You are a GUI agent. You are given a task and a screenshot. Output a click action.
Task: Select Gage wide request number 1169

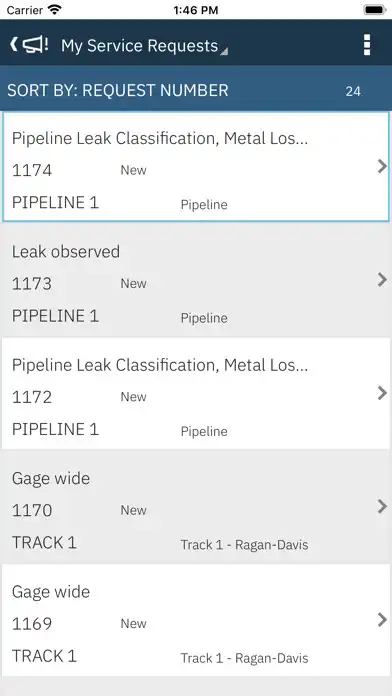[x=32, y=624]
